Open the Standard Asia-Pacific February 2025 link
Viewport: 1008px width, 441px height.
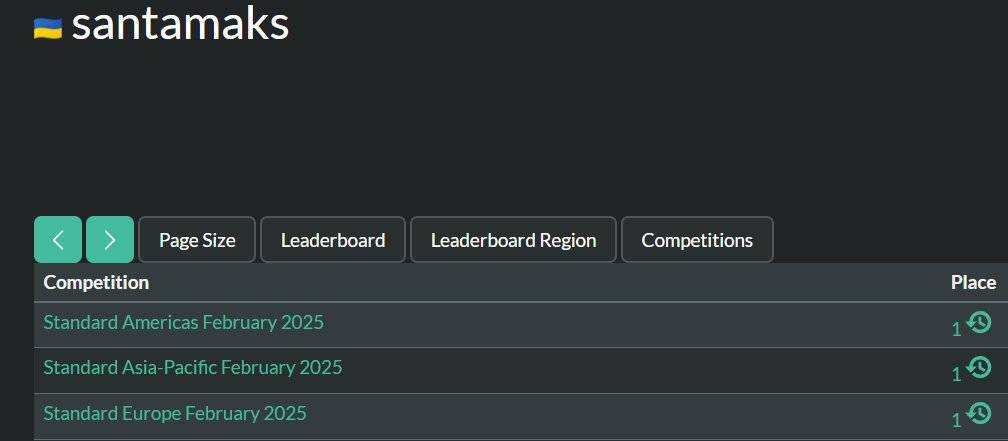point(192,368)
